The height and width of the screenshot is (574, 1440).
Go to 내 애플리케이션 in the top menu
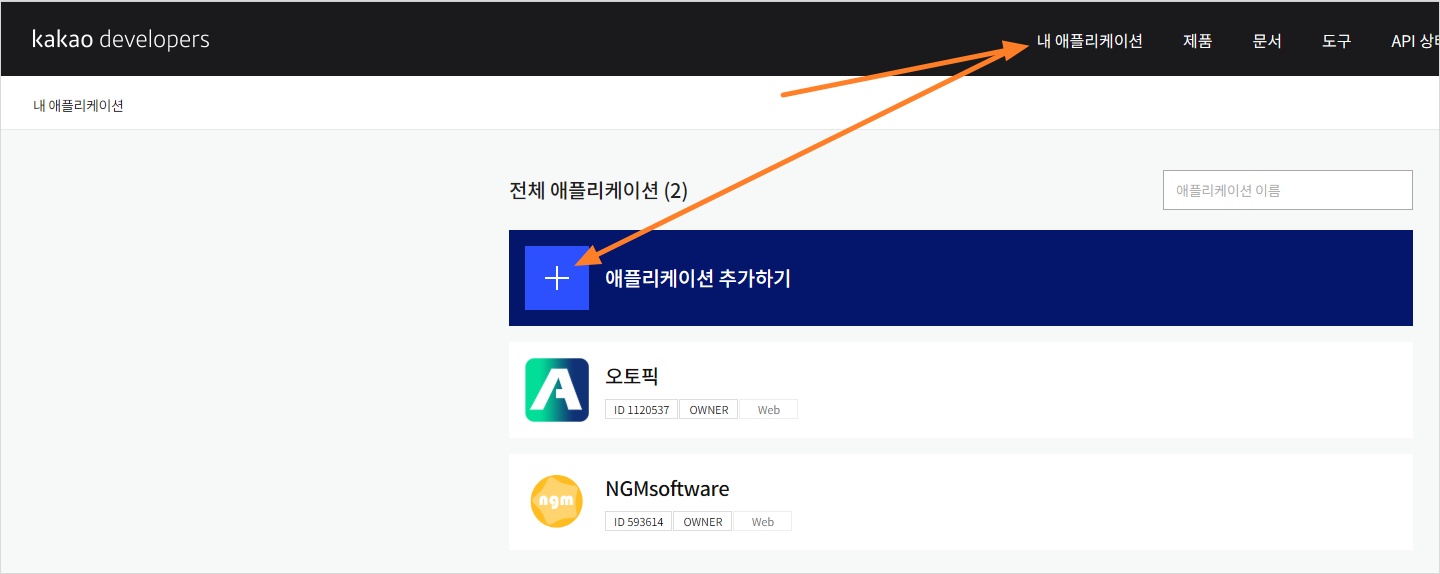(x=1090, y=41)
